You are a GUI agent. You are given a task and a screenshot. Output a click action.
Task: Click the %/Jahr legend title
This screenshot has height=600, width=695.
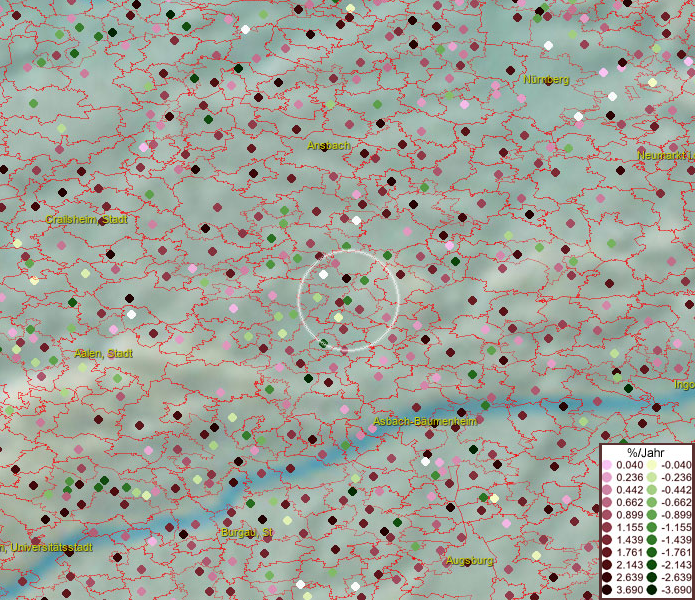[645, 452]
